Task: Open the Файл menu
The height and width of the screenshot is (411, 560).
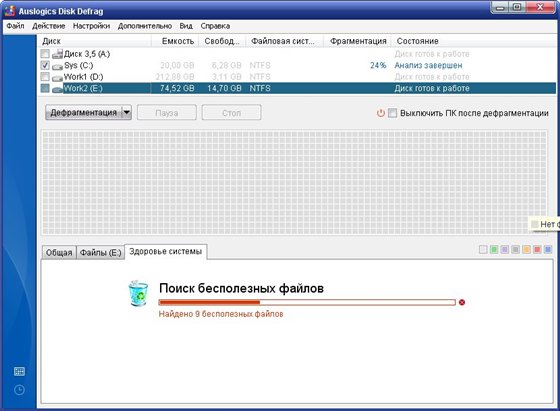Action: click(x=15, y=26)
